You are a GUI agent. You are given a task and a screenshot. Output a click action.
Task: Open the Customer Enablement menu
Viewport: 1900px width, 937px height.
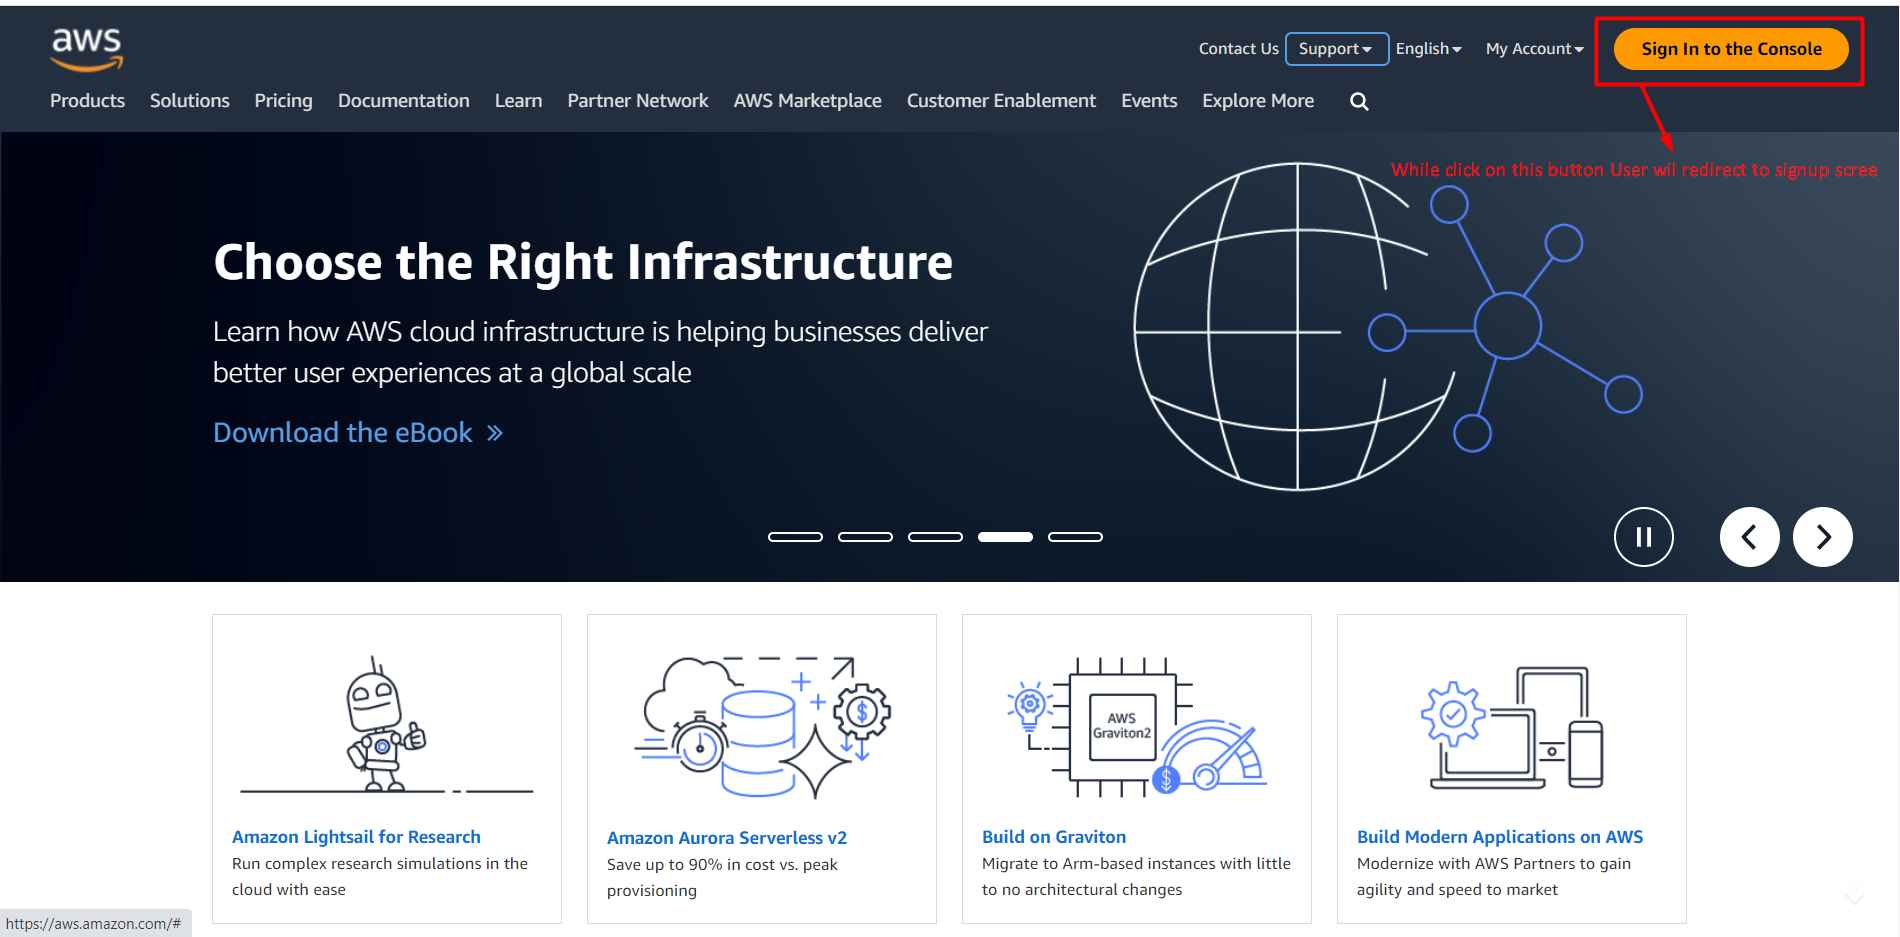[x=1001, y=101]
